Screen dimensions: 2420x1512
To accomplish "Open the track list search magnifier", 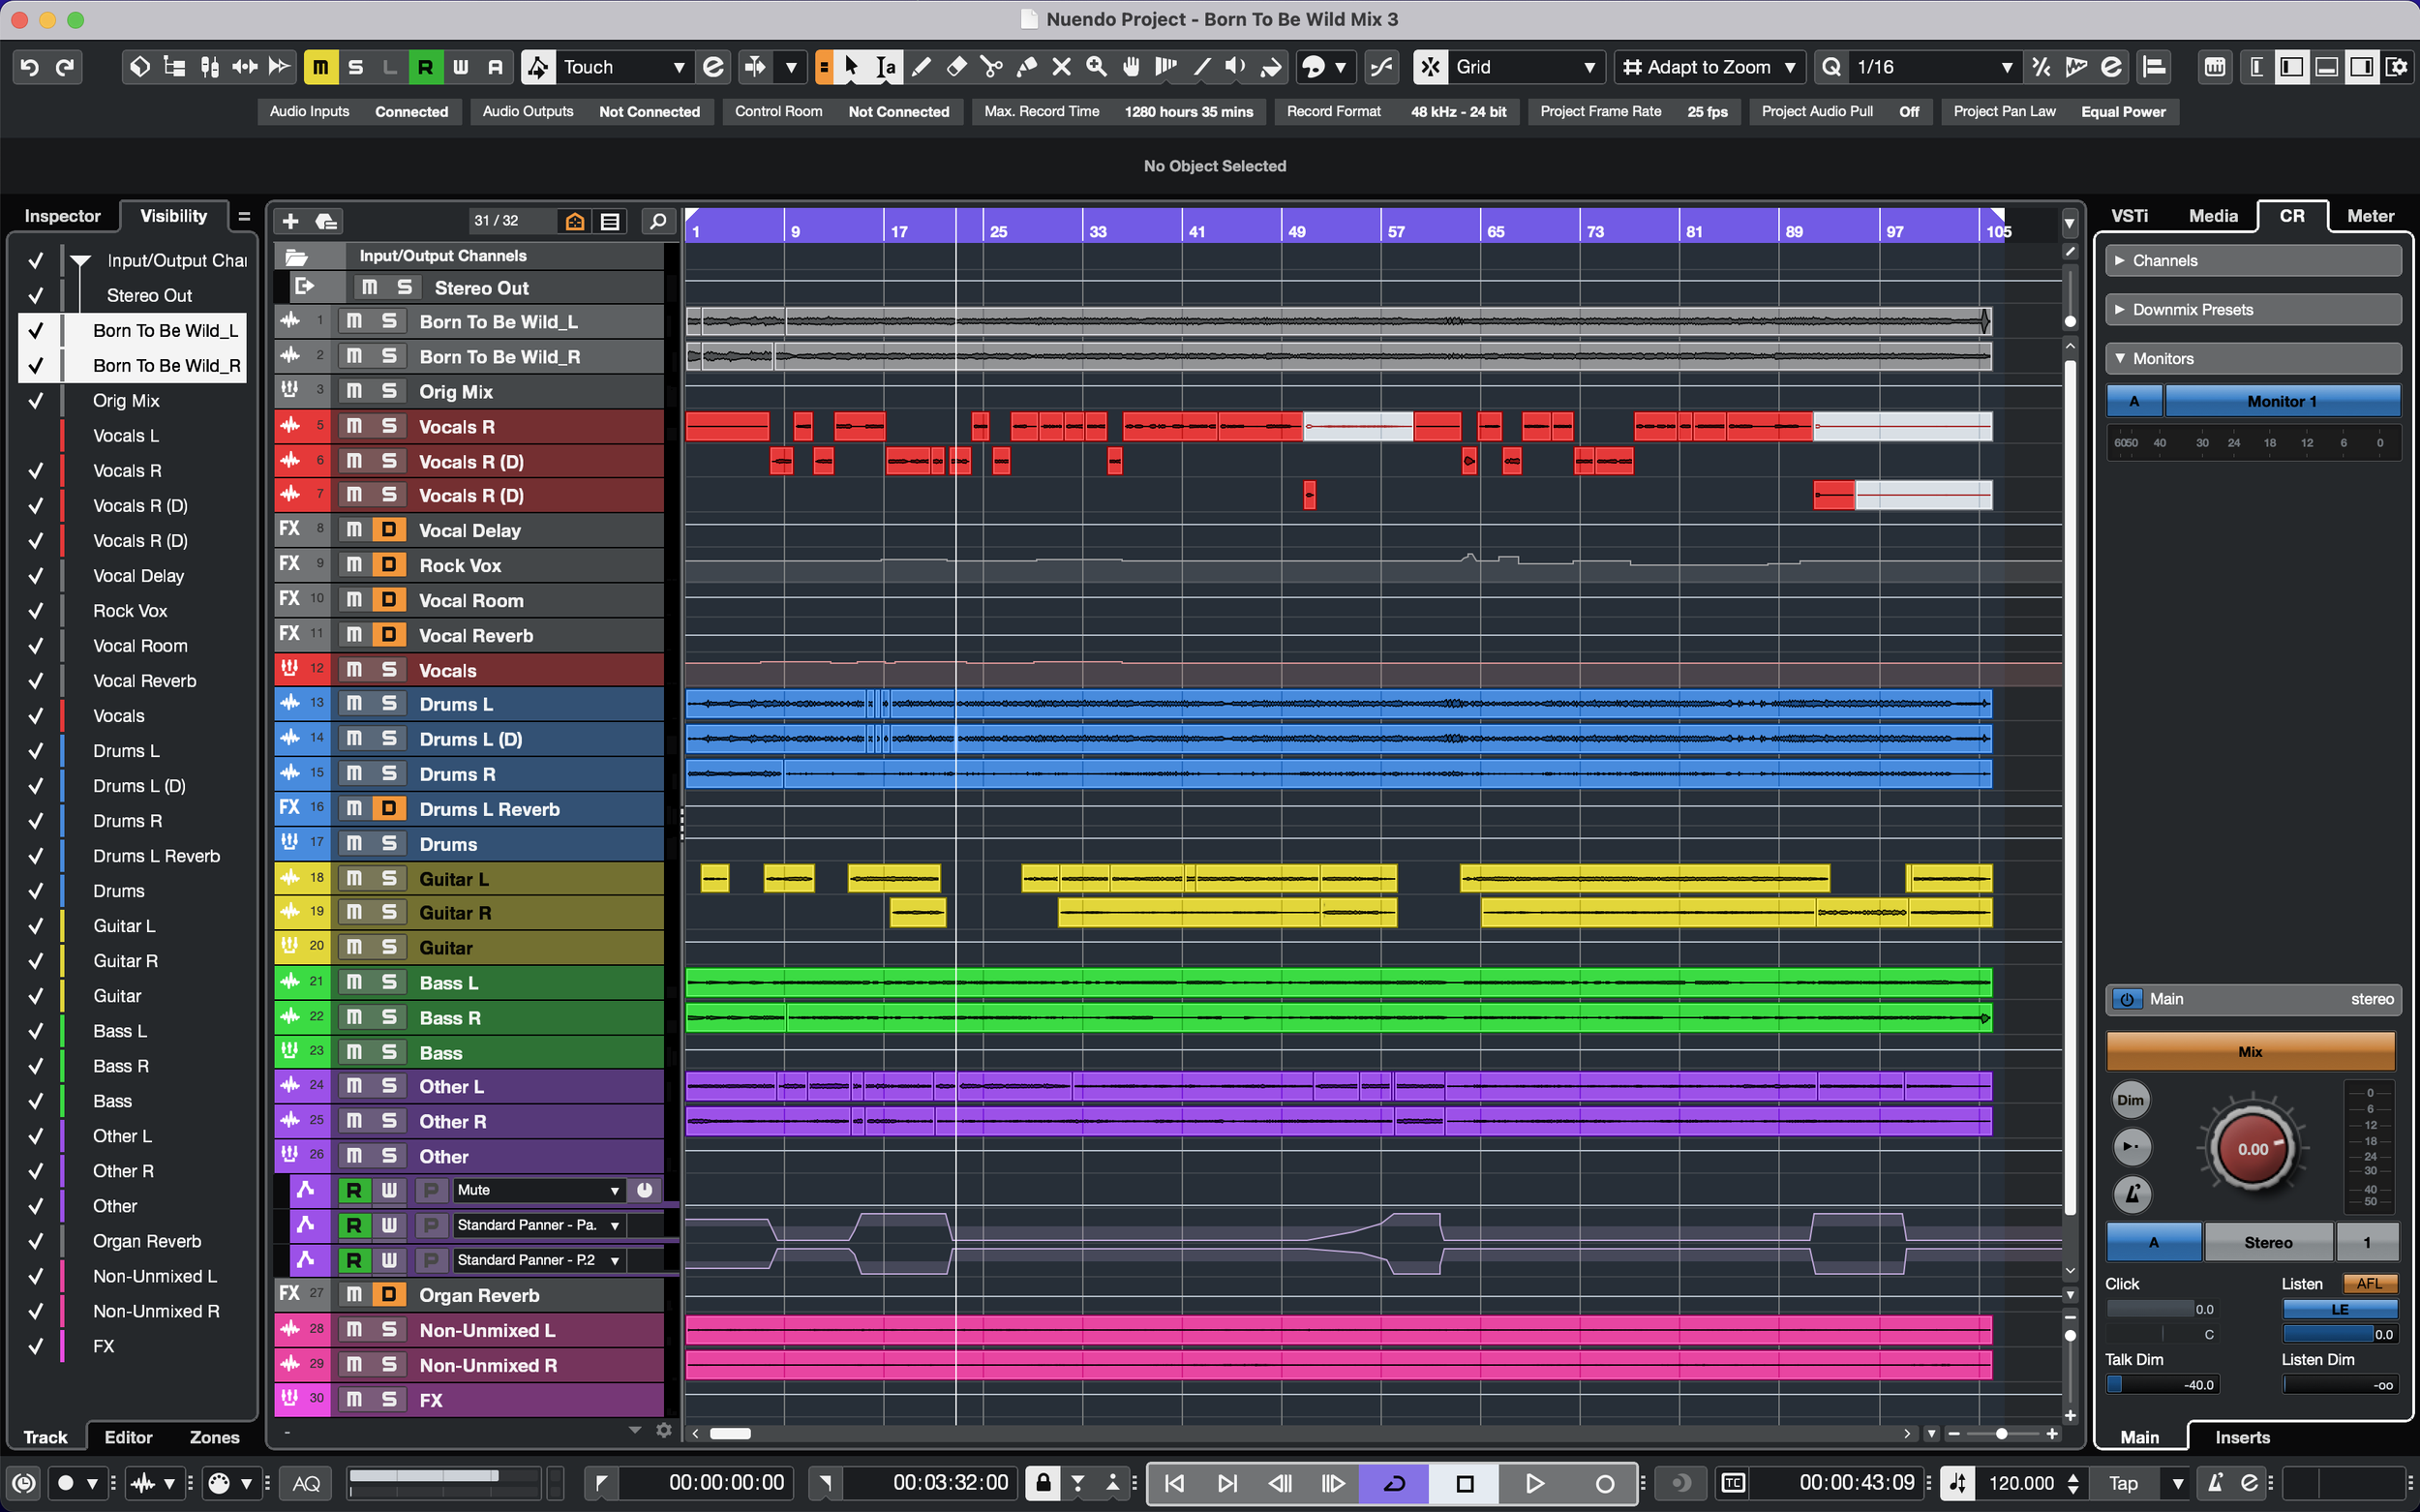I will tap(657, 221).
